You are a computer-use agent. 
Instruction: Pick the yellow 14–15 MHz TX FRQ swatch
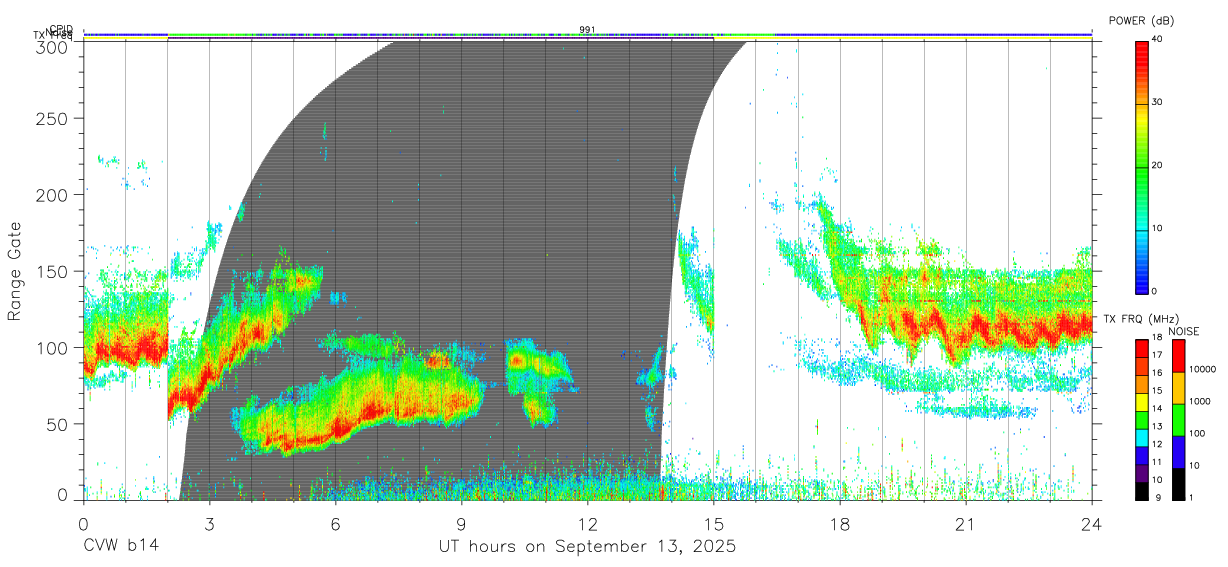(1141, 402)
